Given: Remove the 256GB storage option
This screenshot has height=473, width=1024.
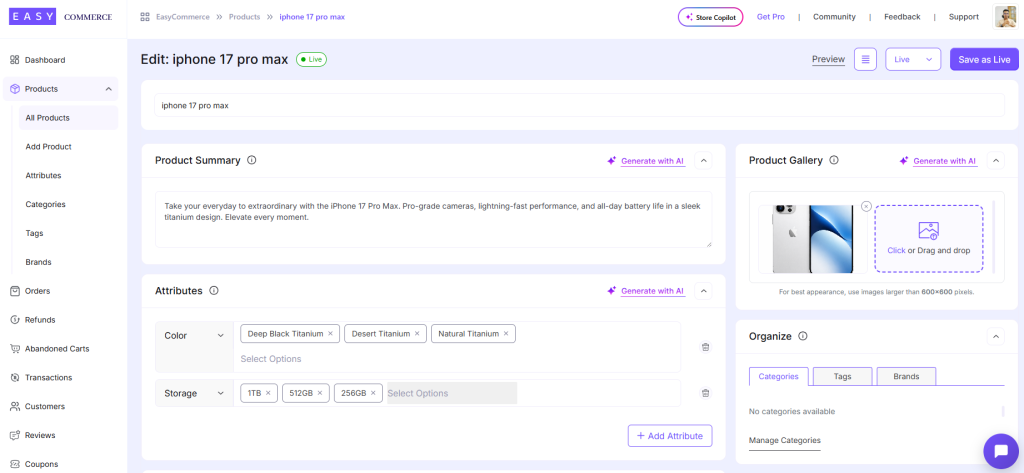Looking at the screenshot, I should 373,393.
